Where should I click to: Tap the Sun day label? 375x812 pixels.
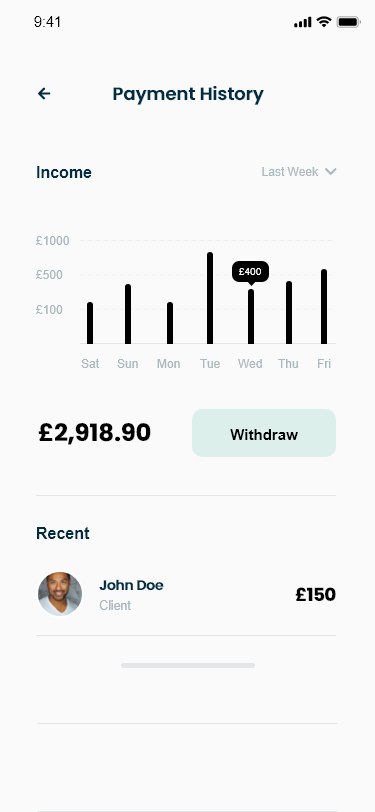click(x=127, y=364)
